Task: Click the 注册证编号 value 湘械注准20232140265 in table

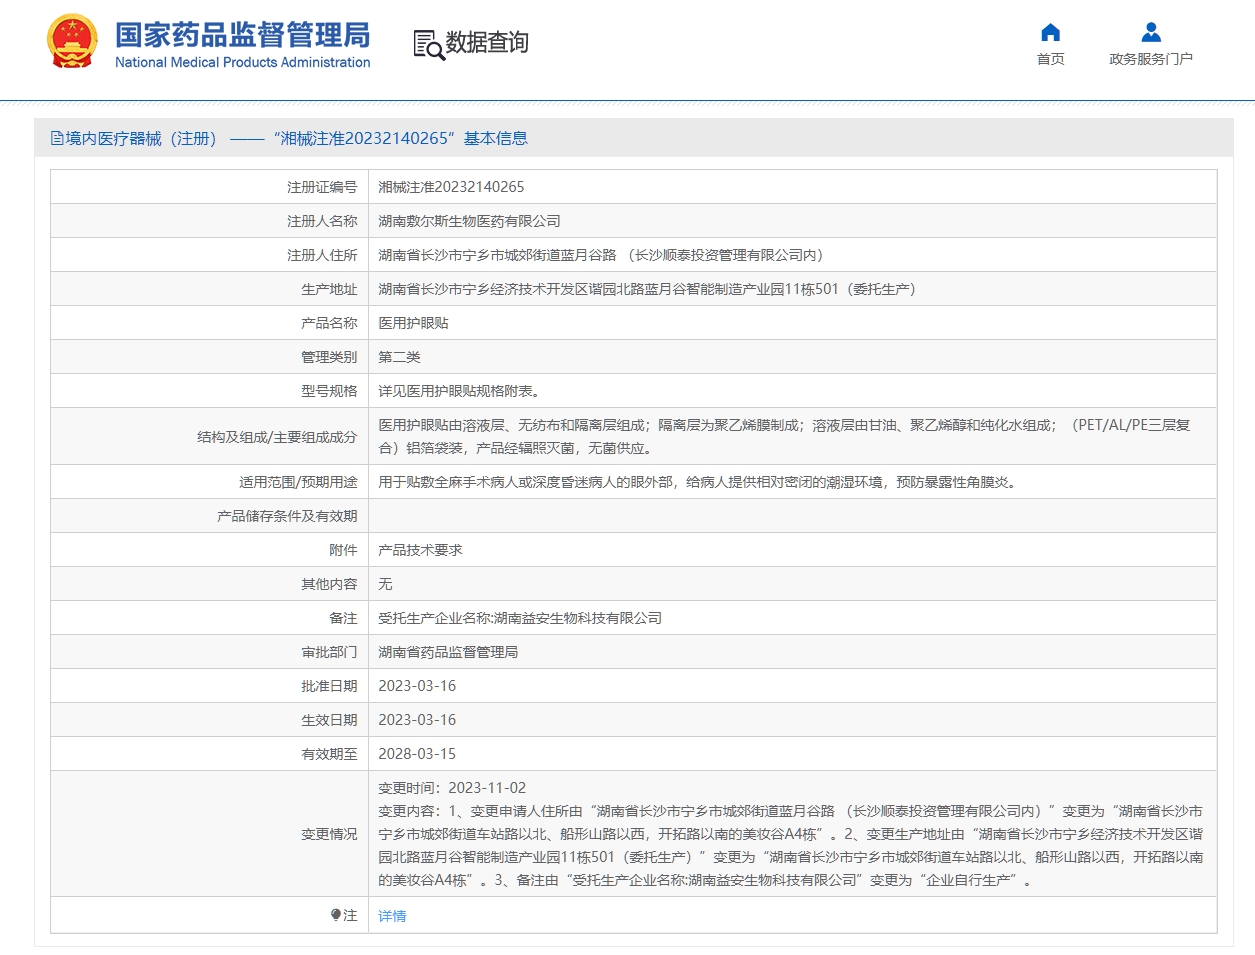Action: coord(451,187)
